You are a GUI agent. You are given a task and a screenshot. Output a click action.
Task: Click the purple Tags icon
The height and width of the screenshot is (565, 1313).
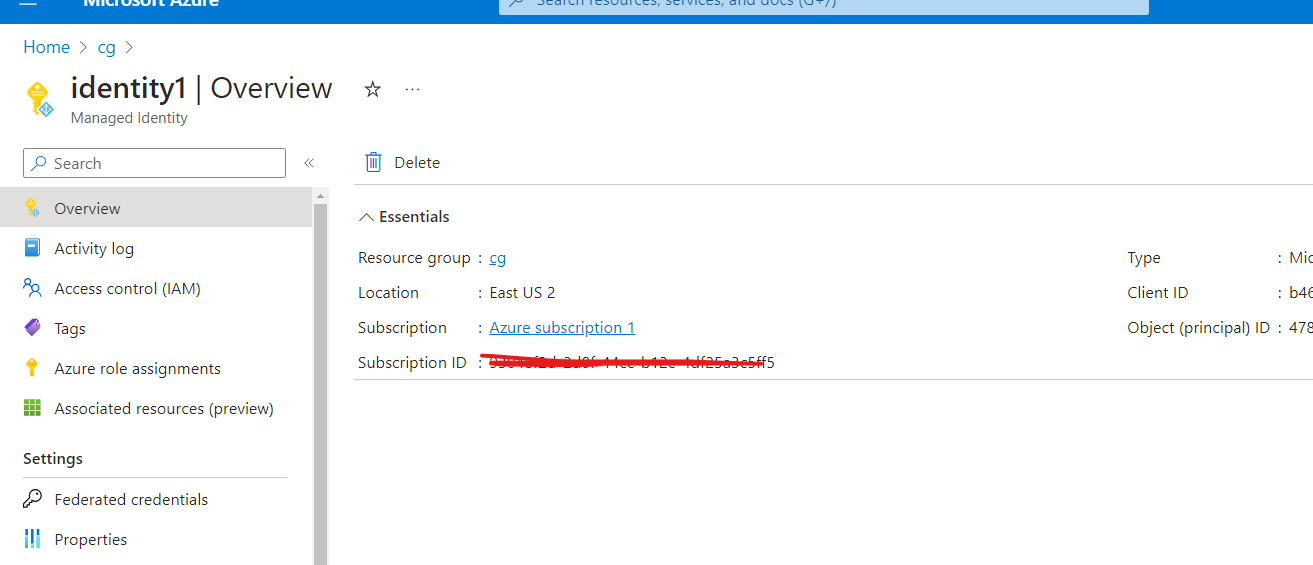[32, 328]
